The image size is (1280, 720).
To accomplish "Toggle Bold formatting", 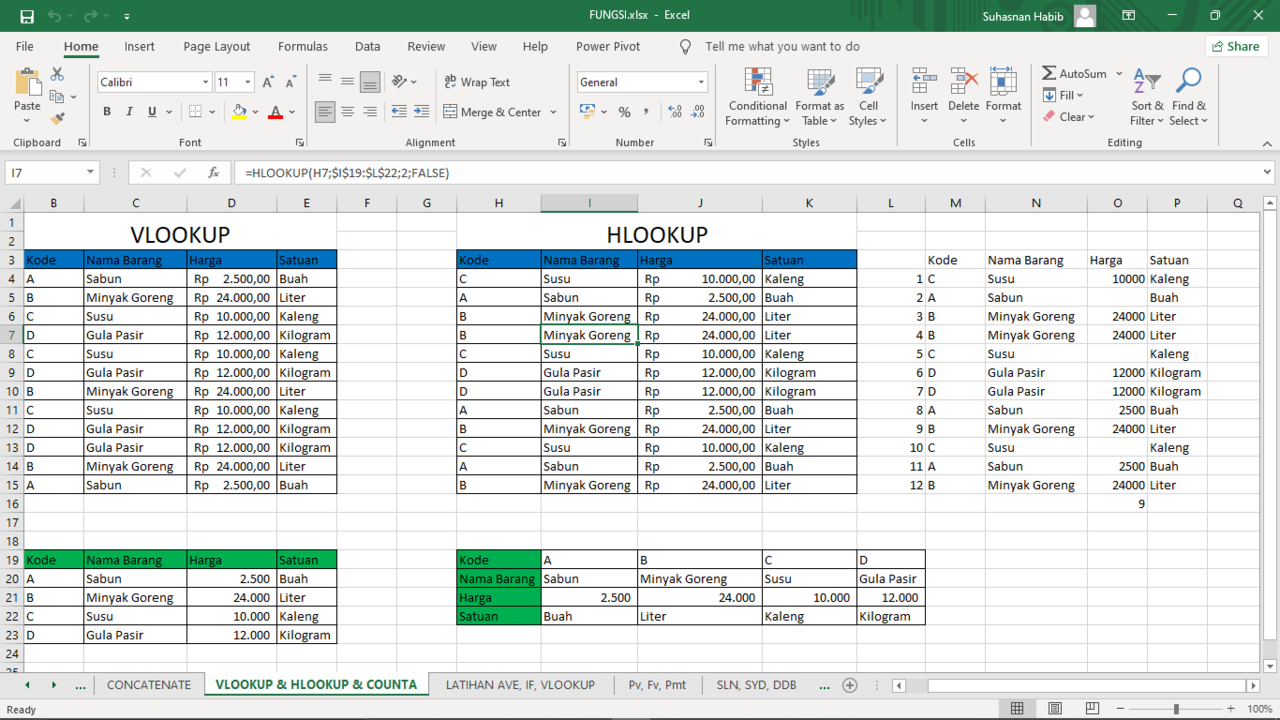I will pyautogui.click(x=107, y=112).
